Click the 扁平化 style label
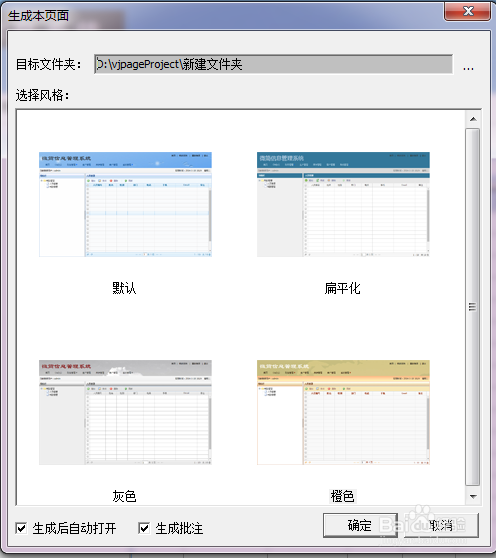This screenshot has height=558, width=496. [342, 288]
